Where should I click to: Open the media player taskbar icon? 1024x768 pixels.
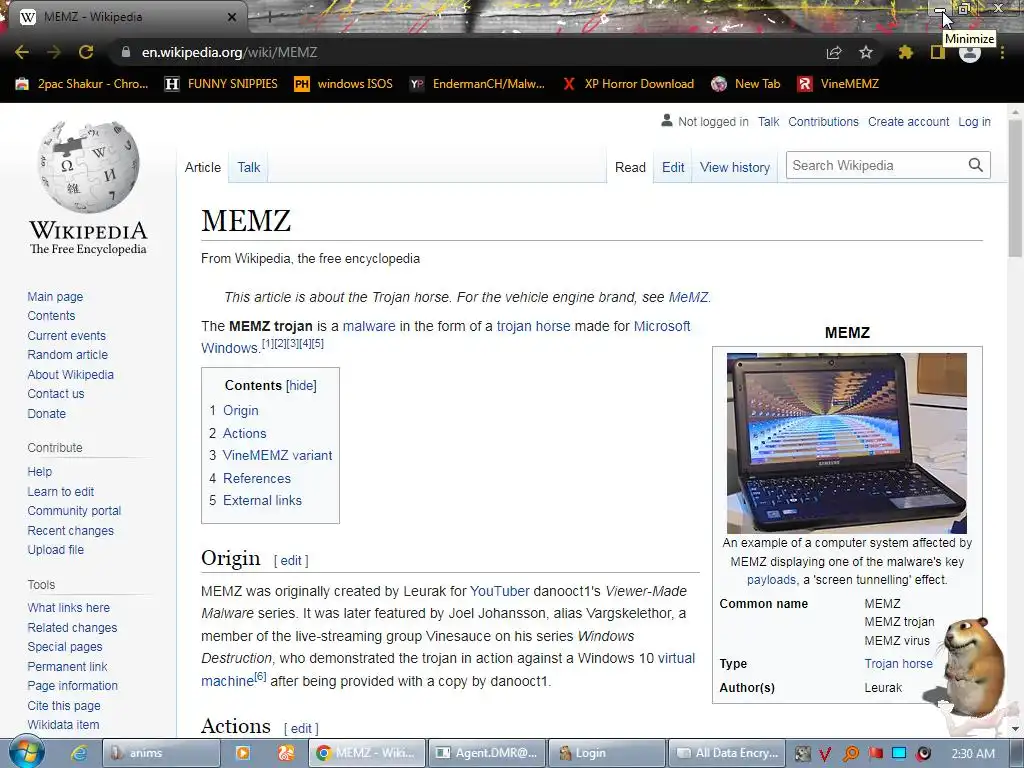click(243, 754)
